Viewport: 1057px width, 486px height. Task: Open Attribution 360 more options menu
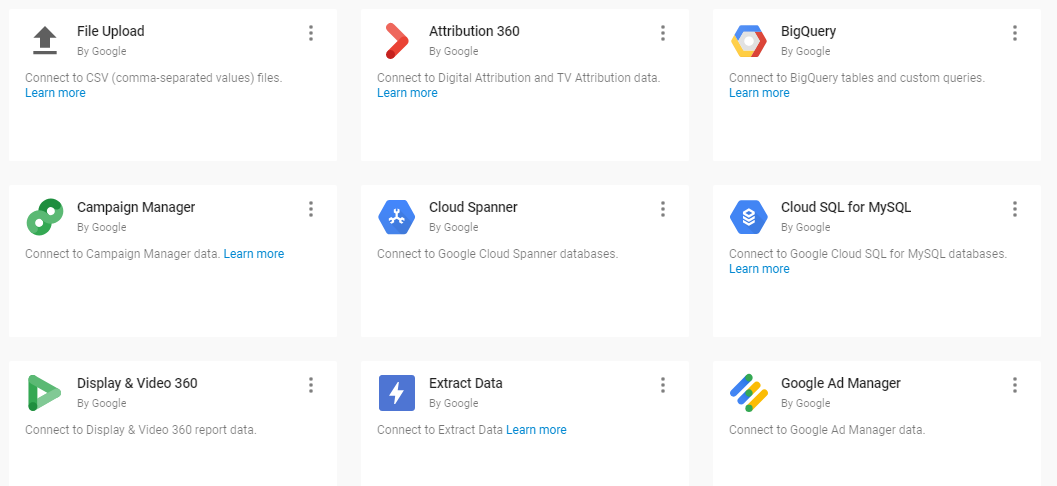click(x=663, y=33)
